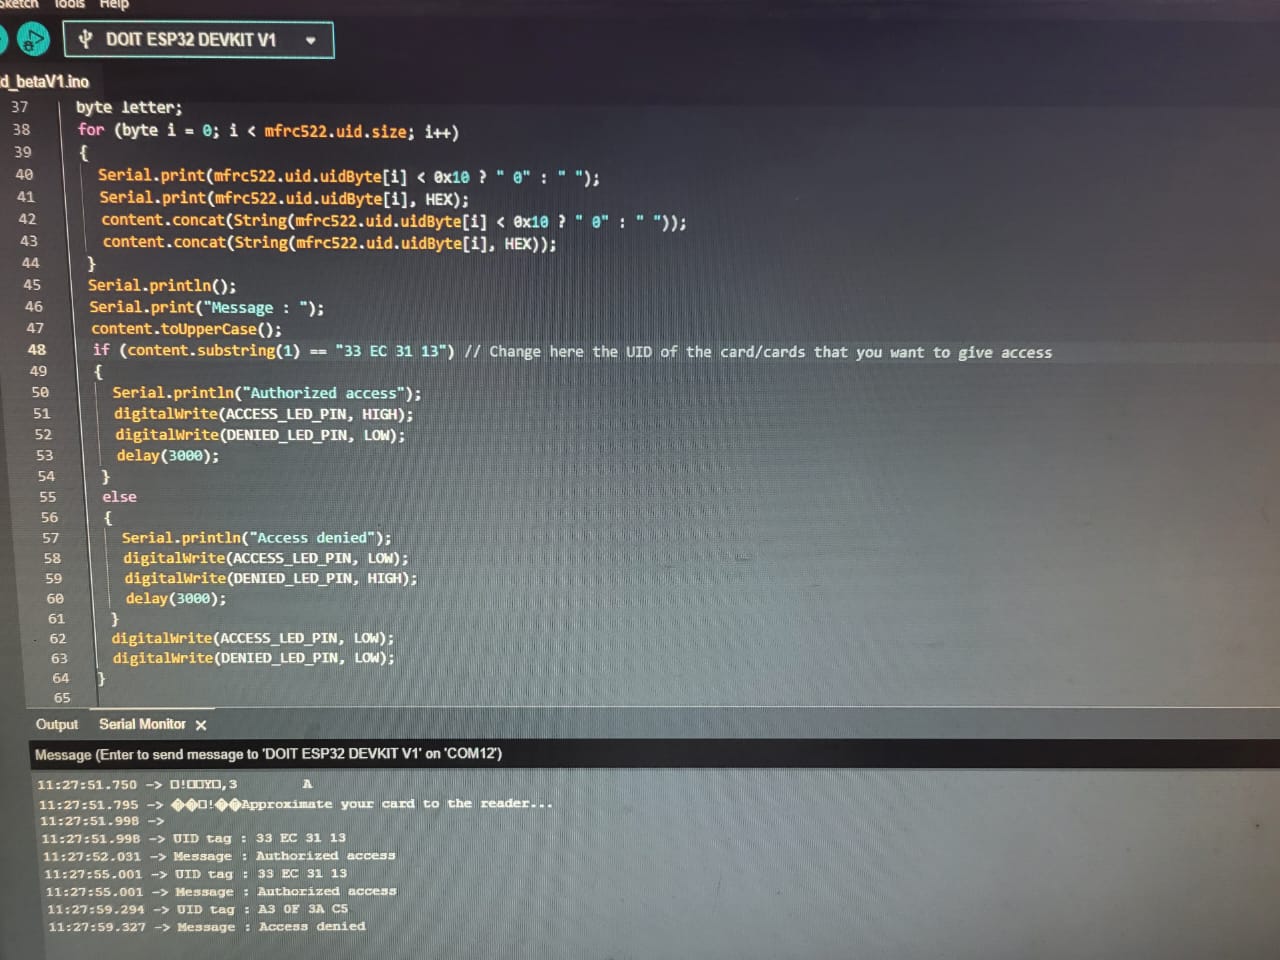Click 'delay(3000);' on line 60
Image resolution: width=1280 pixels, height=960 pixels.
point(176,598)
